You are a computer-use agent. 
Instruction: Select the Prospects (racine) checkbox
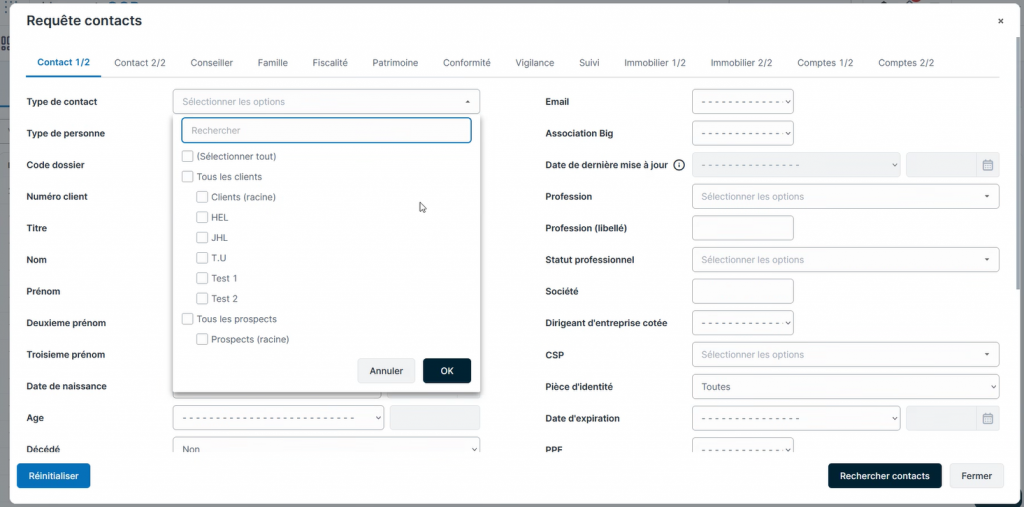pyautogui.click(x=202, y=339)
